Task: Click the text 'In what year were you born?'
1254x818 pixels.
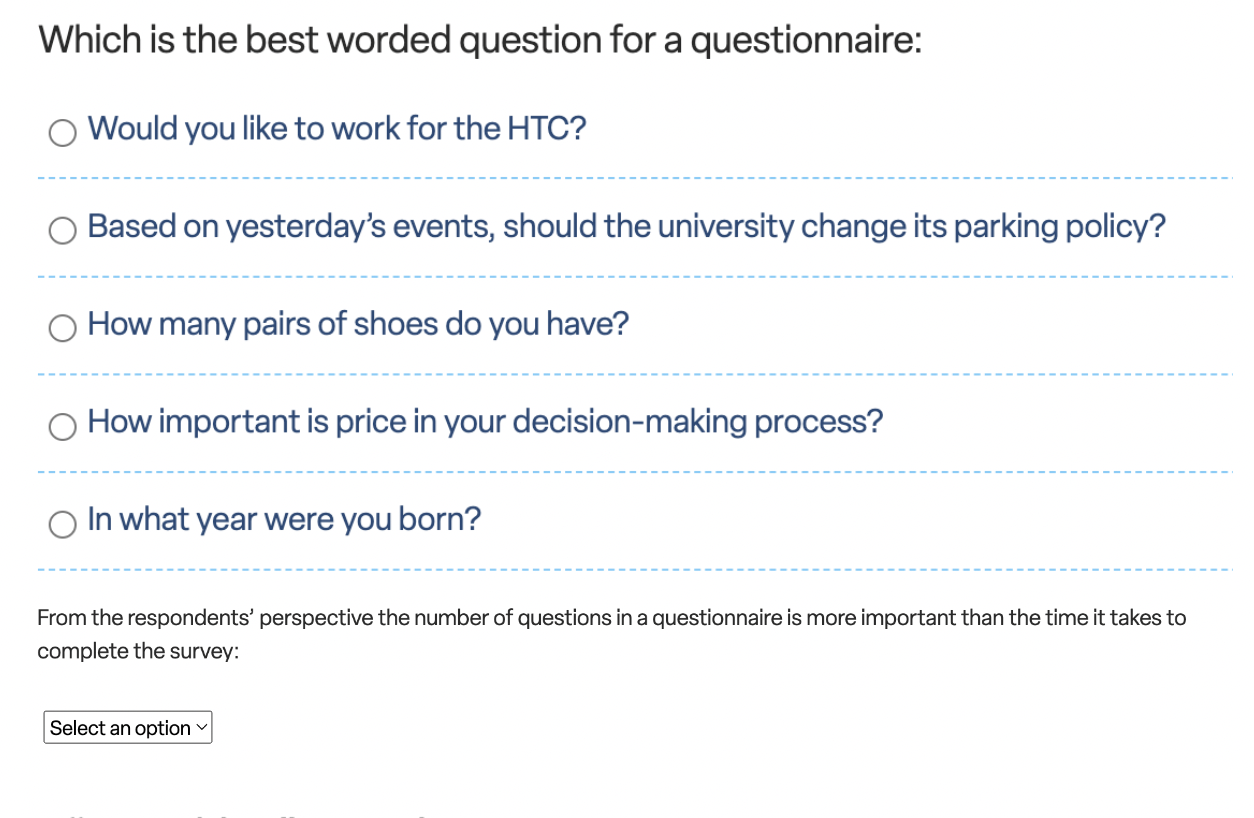Action: (284, 519)
